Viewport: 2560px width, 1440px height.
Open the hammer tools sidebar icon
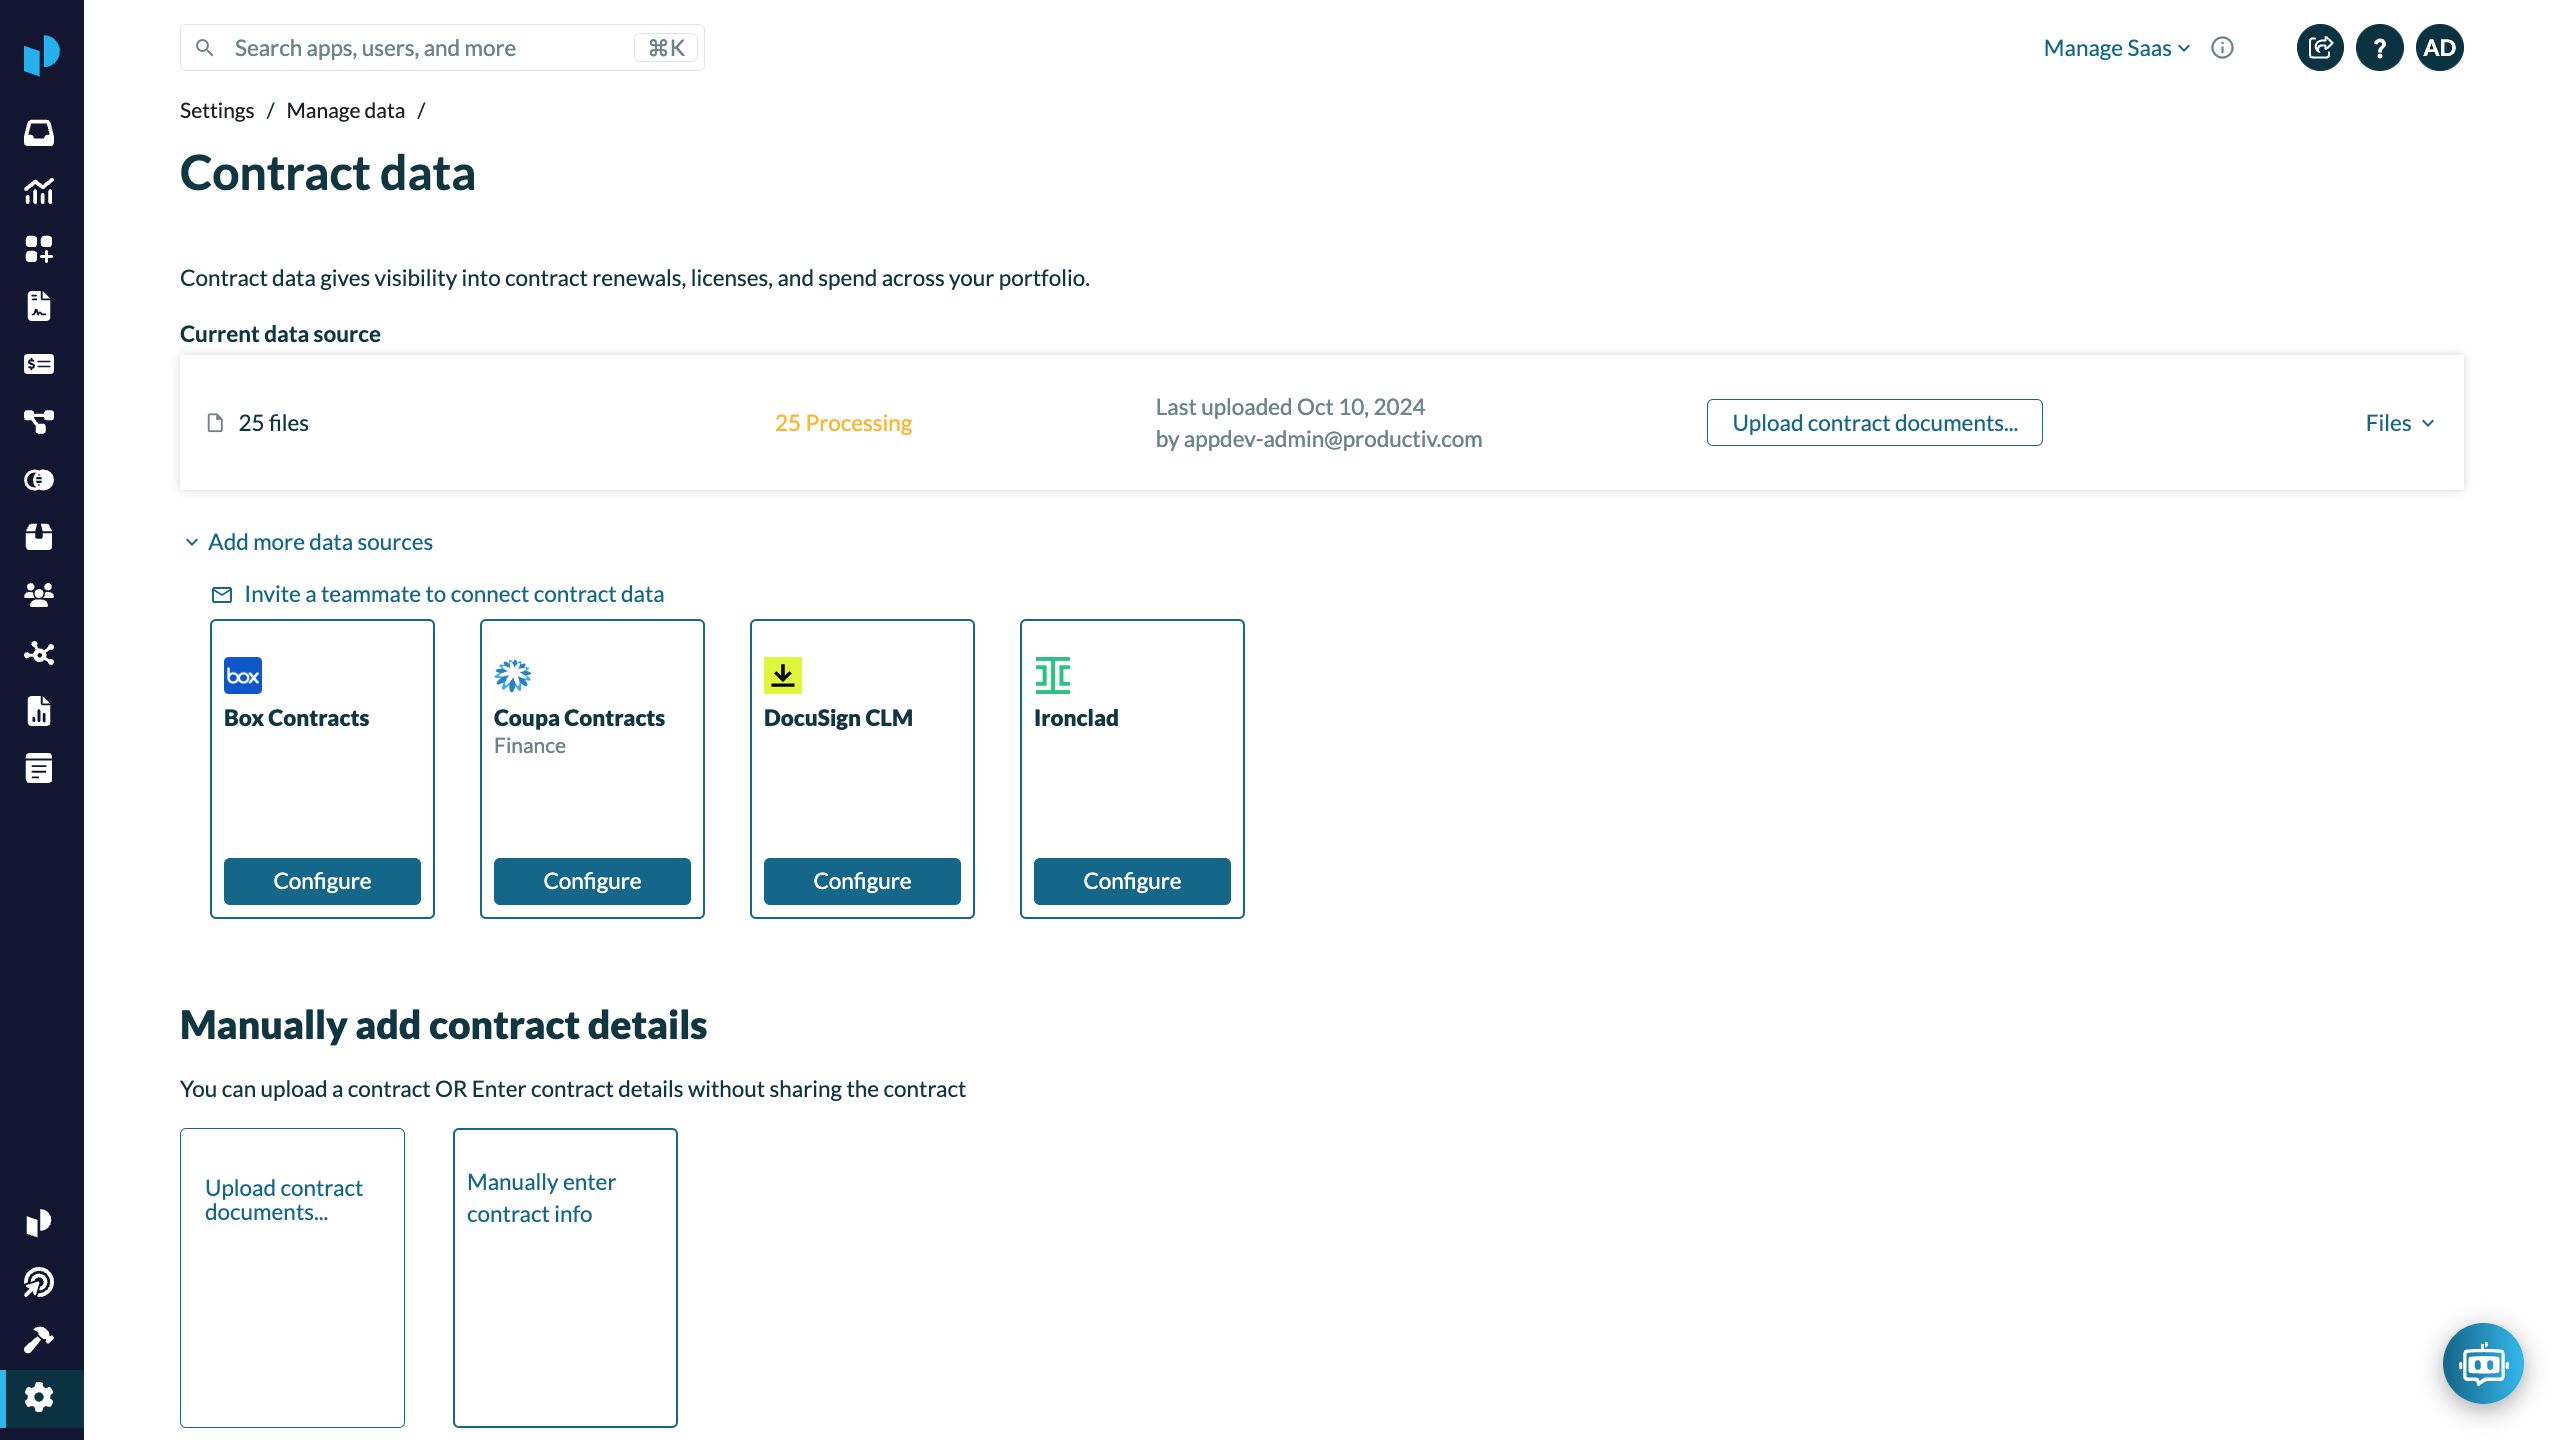click(39, 1339)
